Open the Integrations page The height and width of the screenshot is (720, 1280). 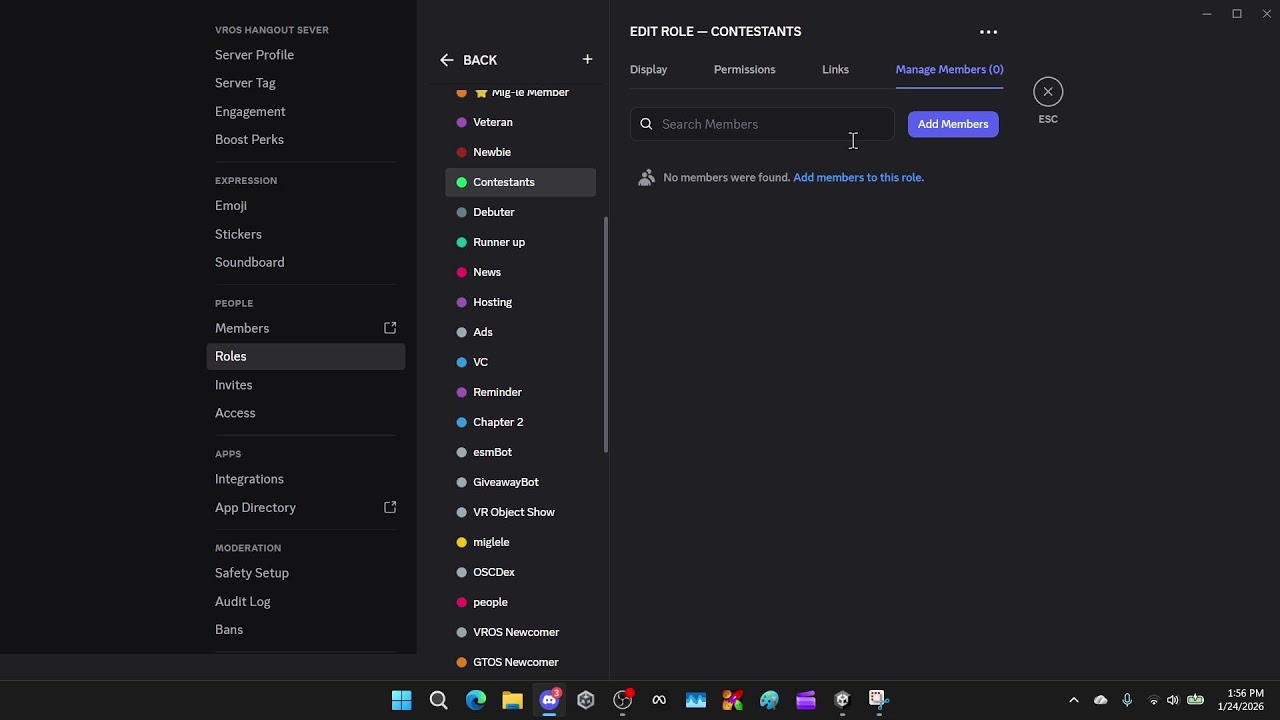click(306, 479)
